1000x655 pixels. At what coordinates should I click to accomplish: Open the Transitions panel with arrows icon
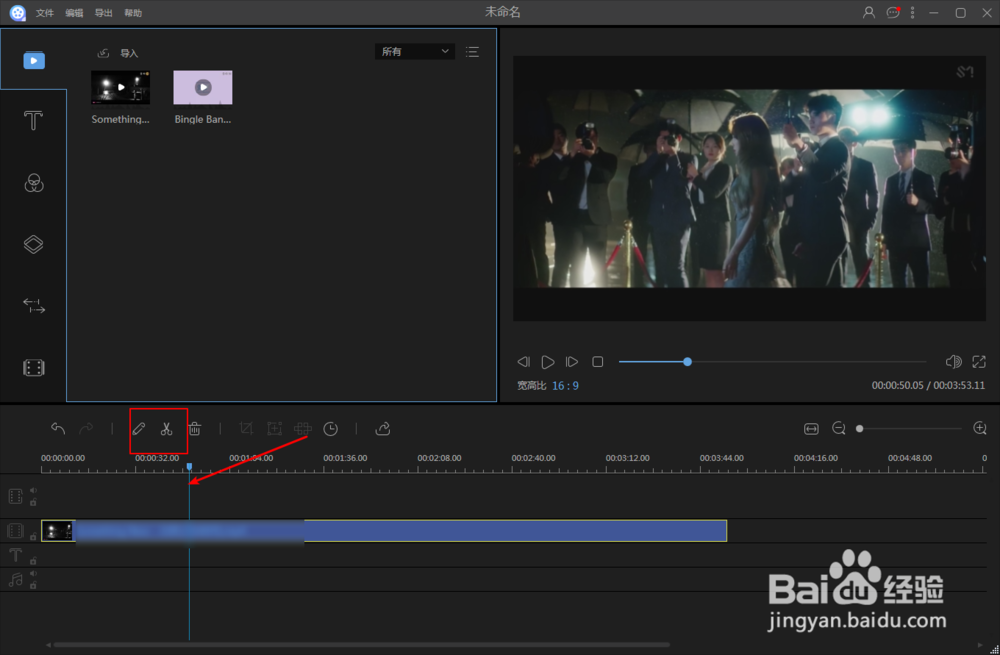[x=34, y=305]
